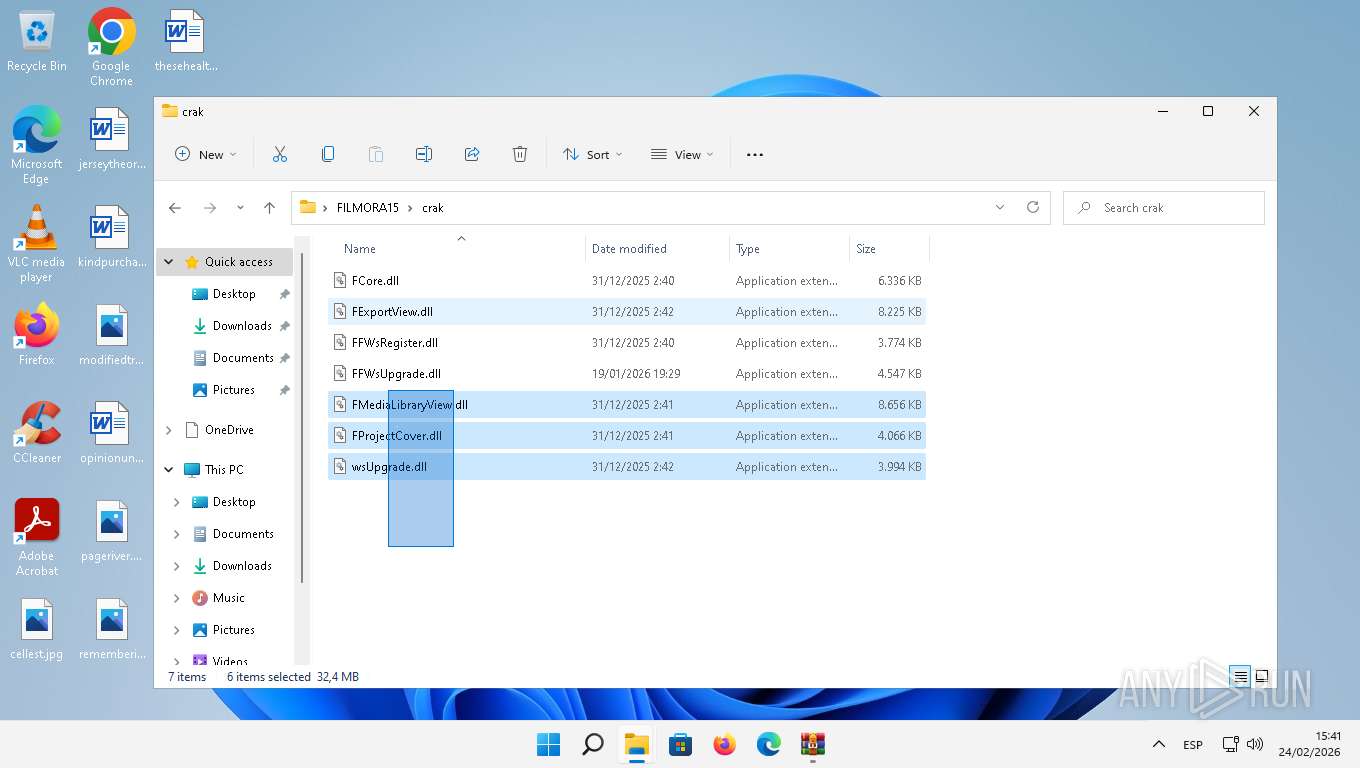Open cellest.jpg desktop image file
Viewport: 1360px width, 768px height.
point(36,630)
